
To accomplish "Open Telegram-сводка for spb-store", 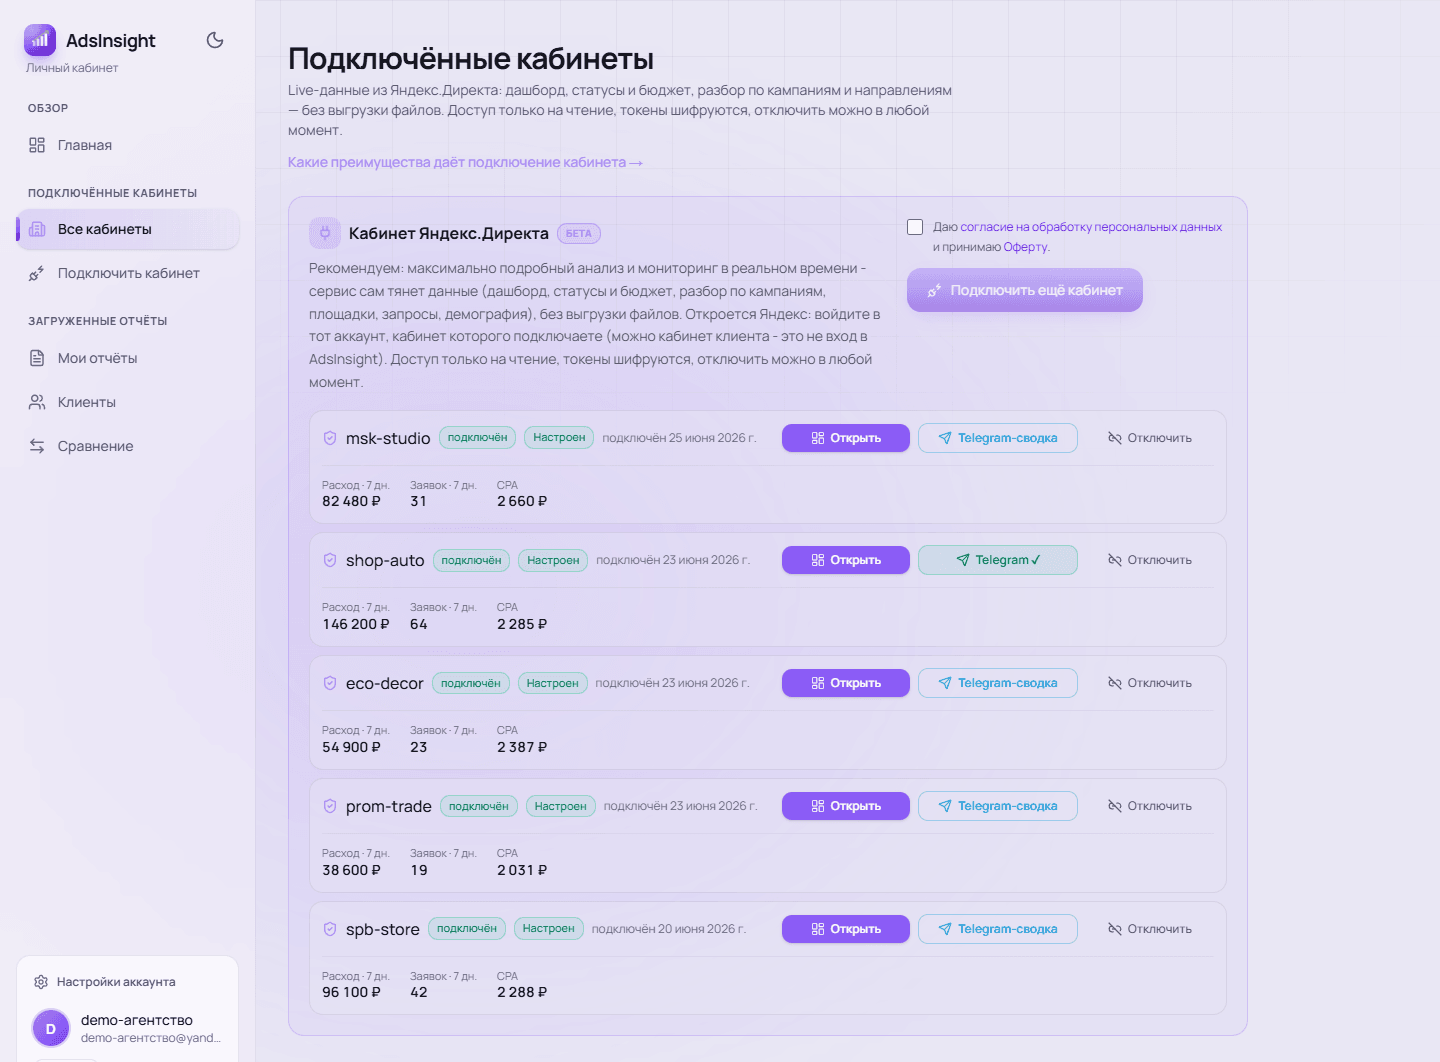I will point(998,929).
